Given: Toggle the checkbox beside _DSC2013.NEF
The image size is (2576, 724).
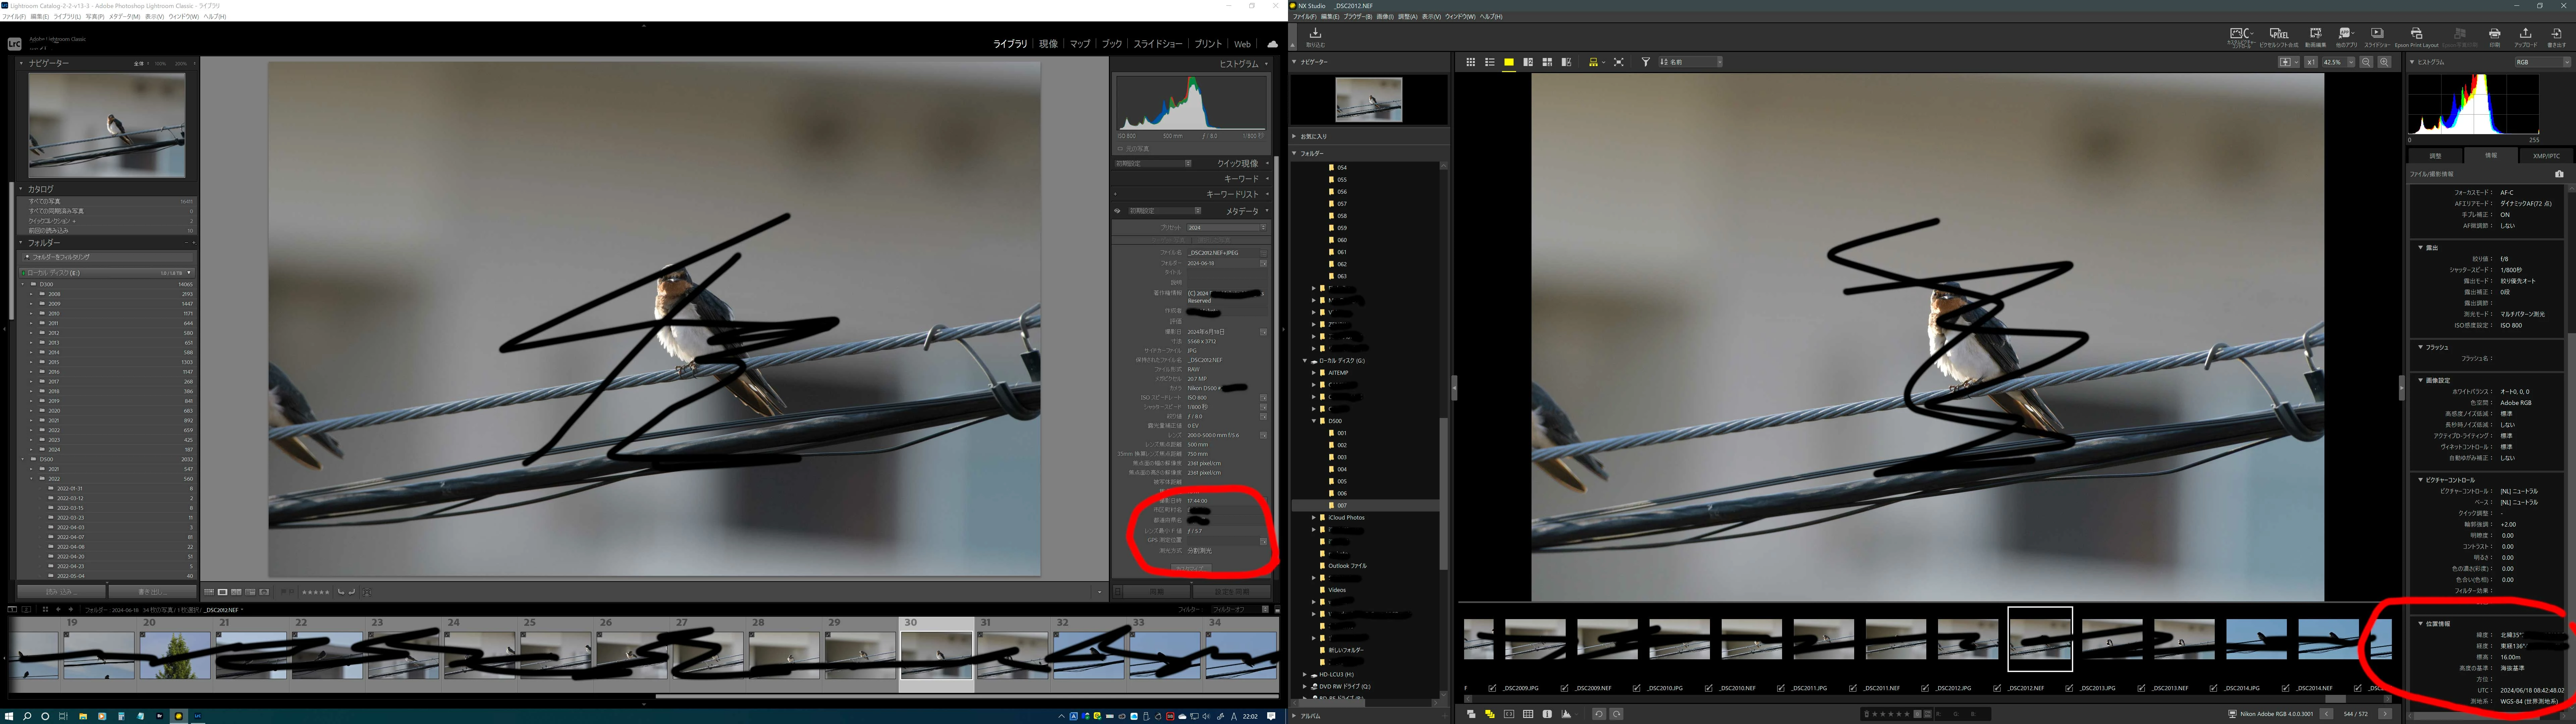Looking at the screenshot, I should tap(2141, 688).
